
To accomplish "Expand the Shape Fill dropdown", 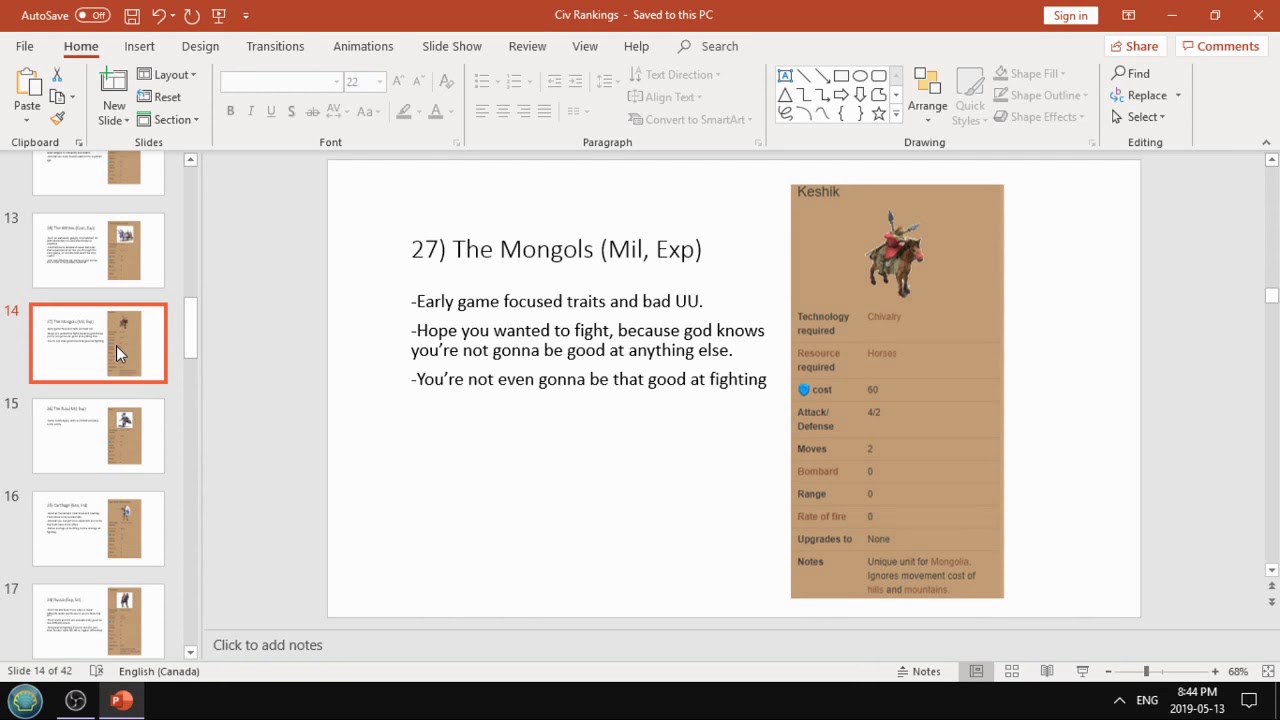I will point(1029,74).
